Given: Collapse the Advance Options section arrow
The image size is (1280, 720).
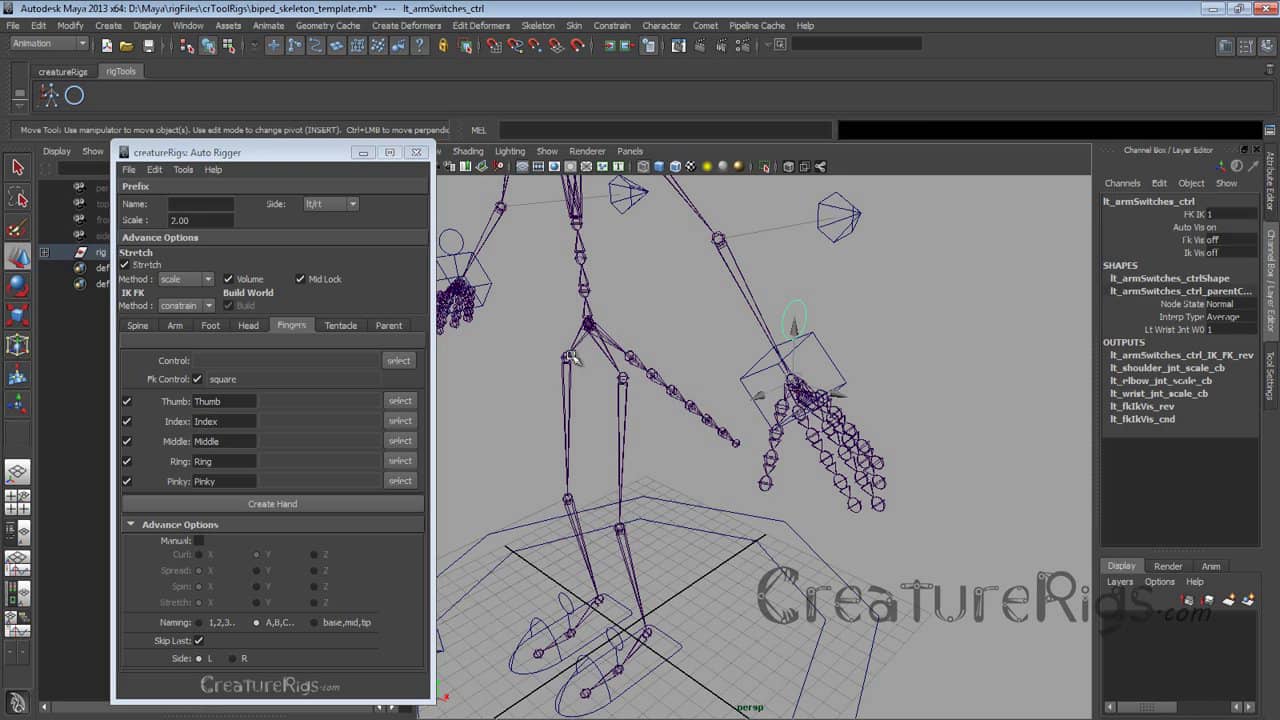Looking at the screenshot, I should click(131, 524).
